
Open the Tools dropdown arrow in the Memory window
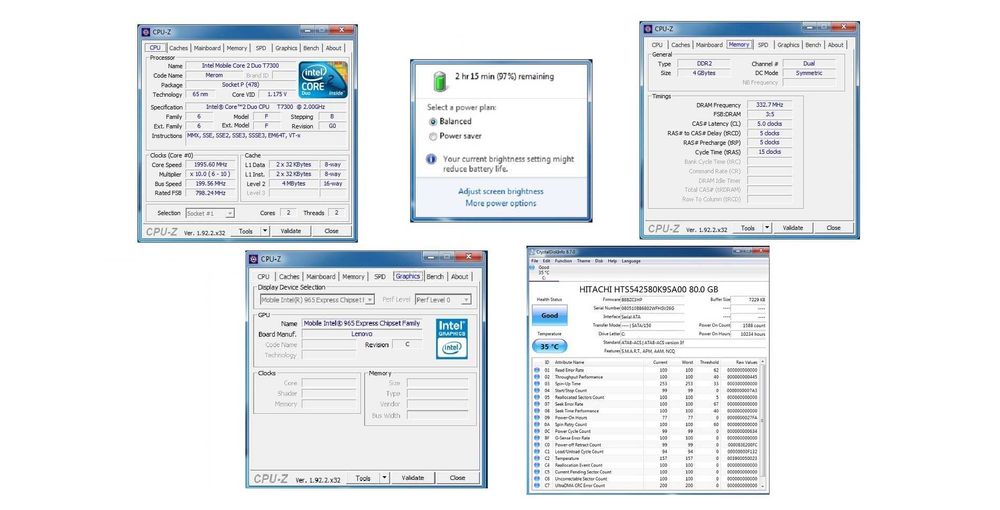(x=767, y=228)
